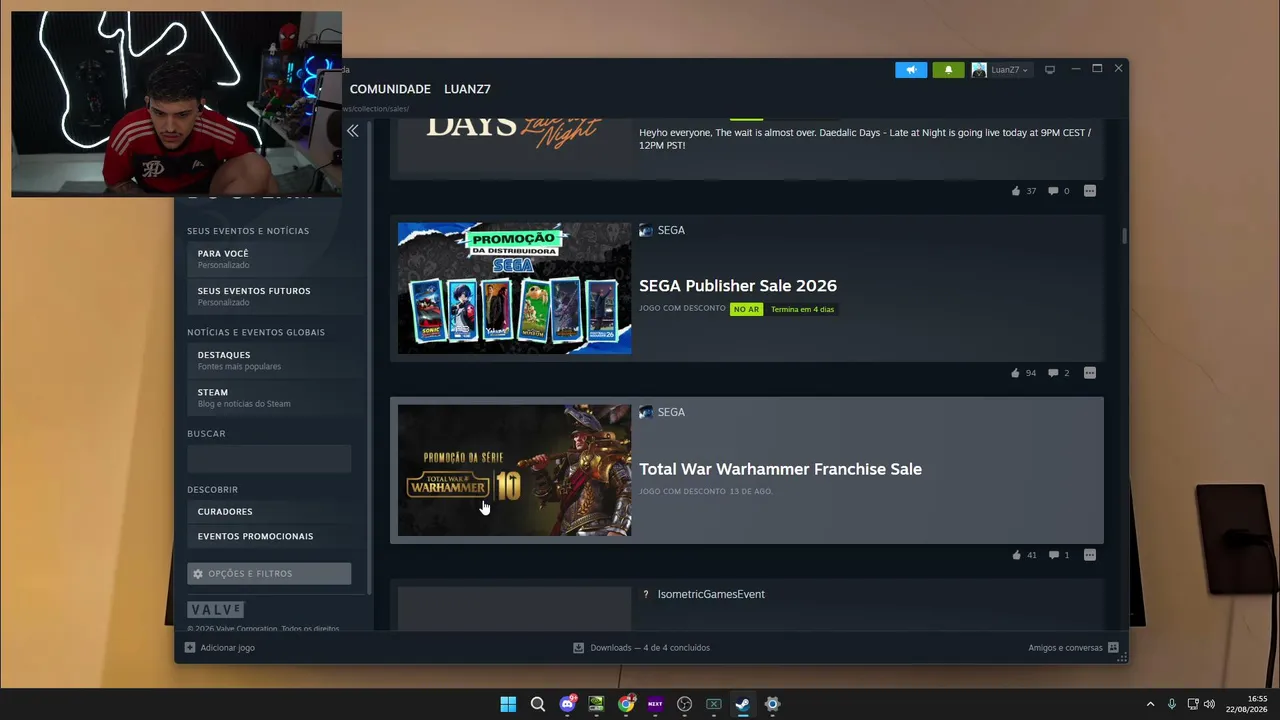Screen dimensions: 1280x720
Task: Click the SEGA publisher name above Total War sale
Action: (671, 412)
